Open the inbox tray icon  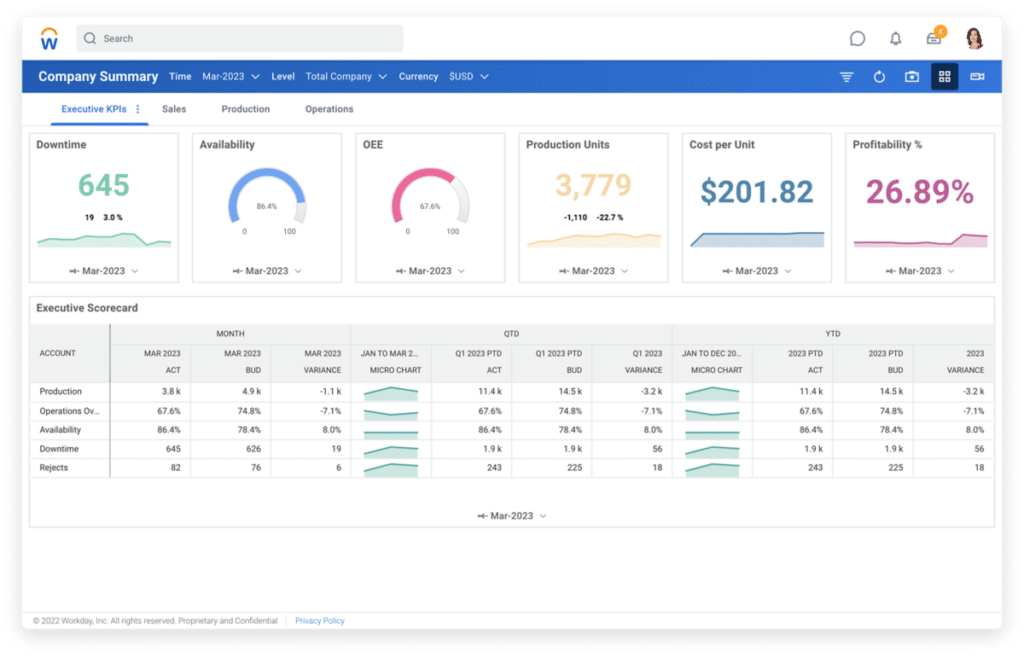coord(933,39)
